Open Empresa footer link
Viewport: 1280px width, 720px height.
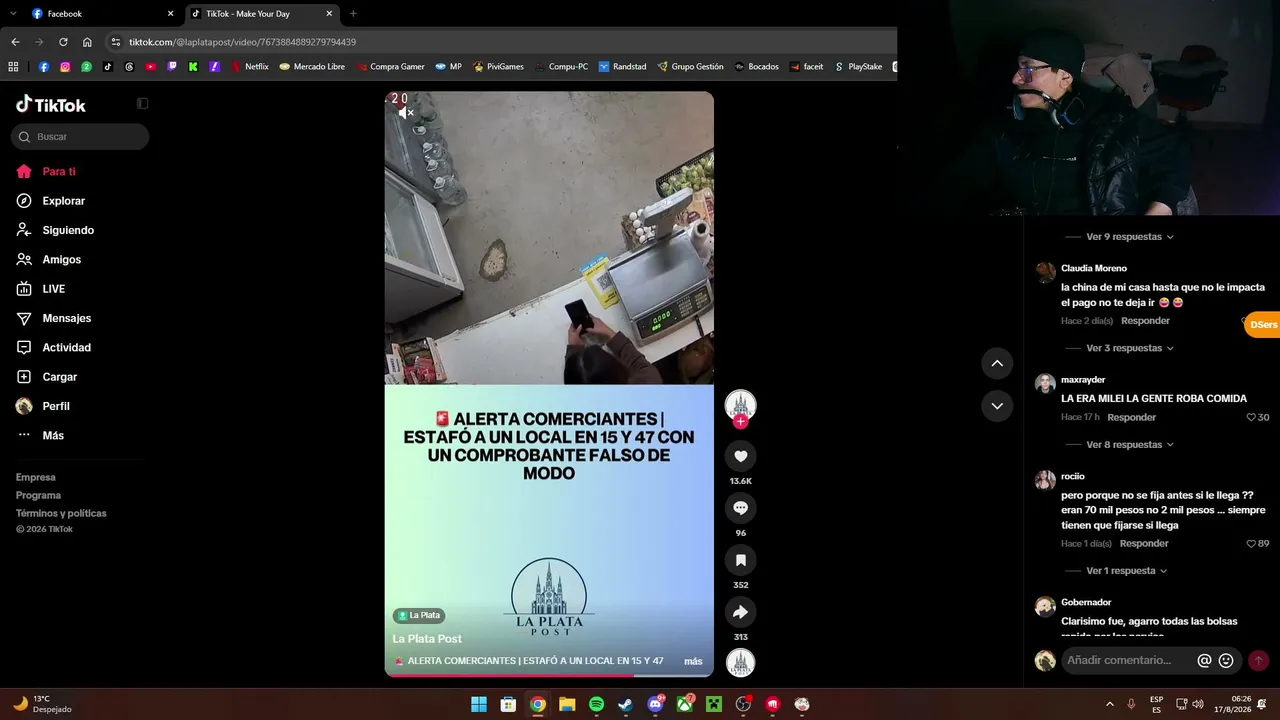tap(36, 477)
